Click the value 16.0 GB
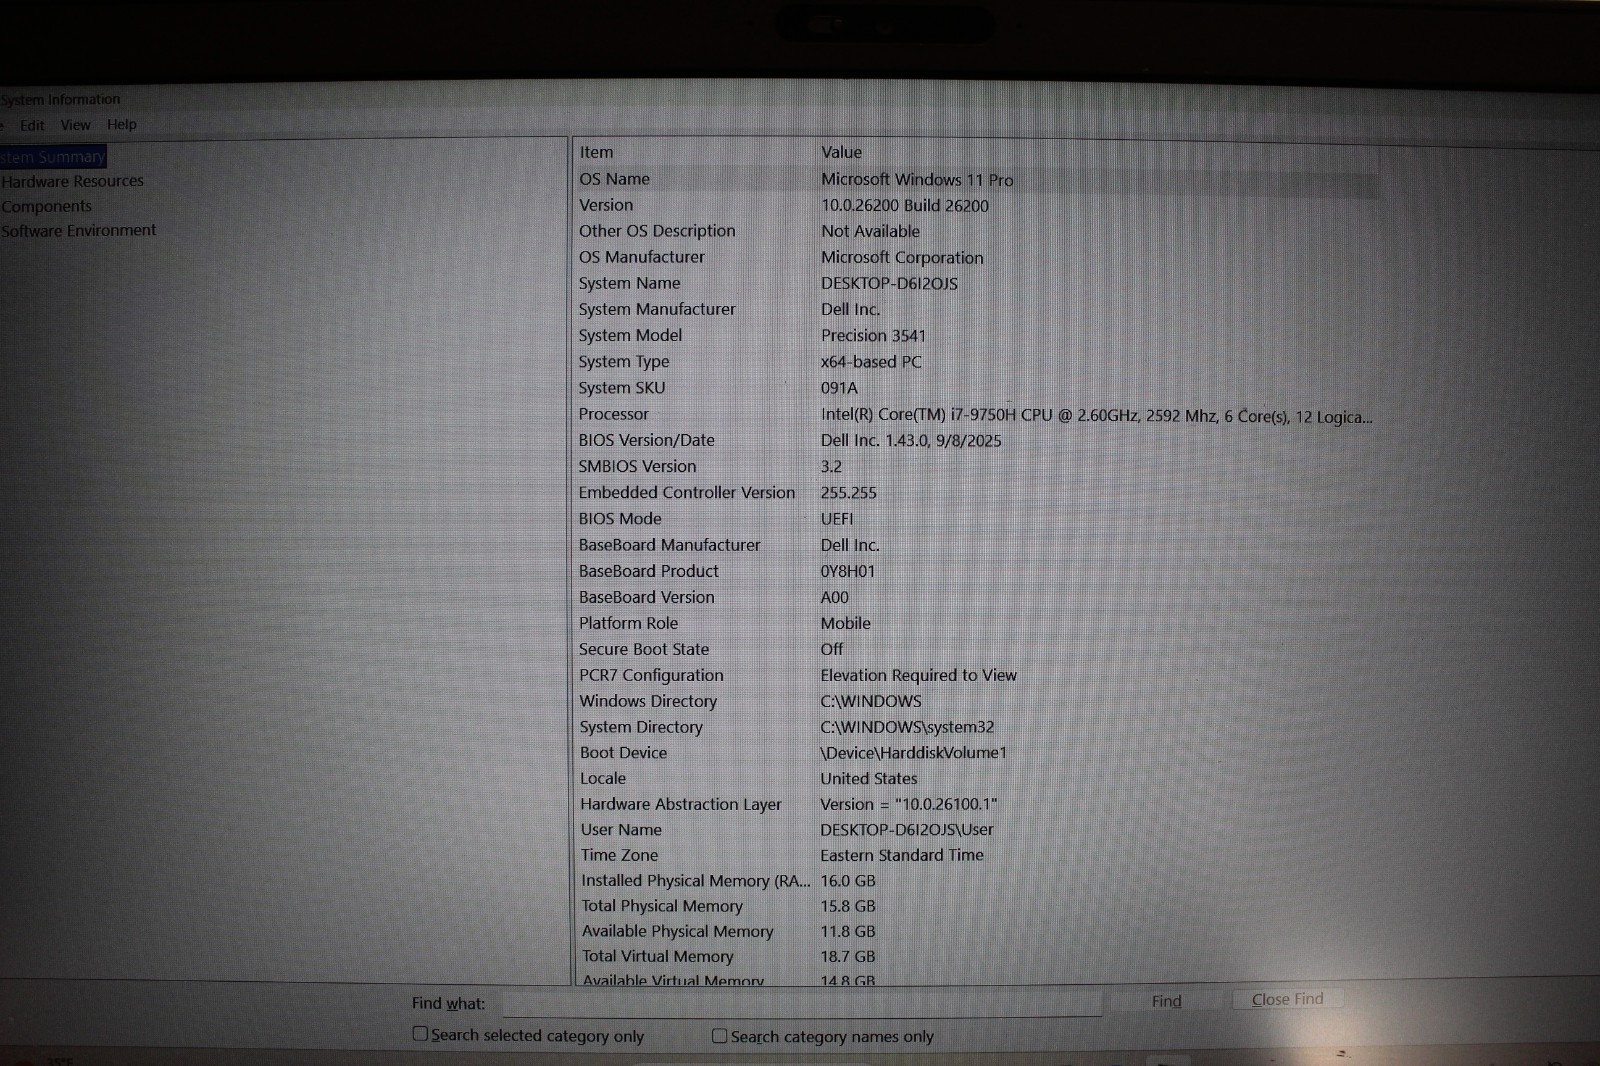Viewport: 1600px width, 1066px height. click(848, 880)
